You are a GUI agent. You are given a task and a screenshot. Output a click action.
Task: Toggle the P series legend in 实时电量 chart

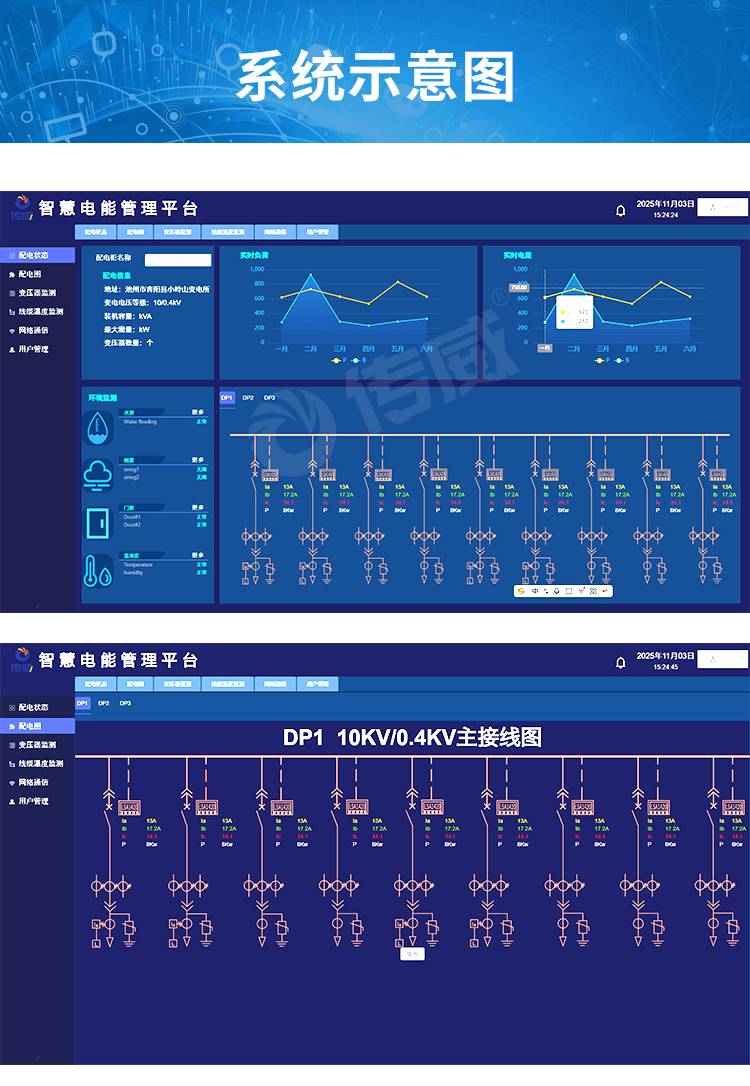tap(603, 360)
